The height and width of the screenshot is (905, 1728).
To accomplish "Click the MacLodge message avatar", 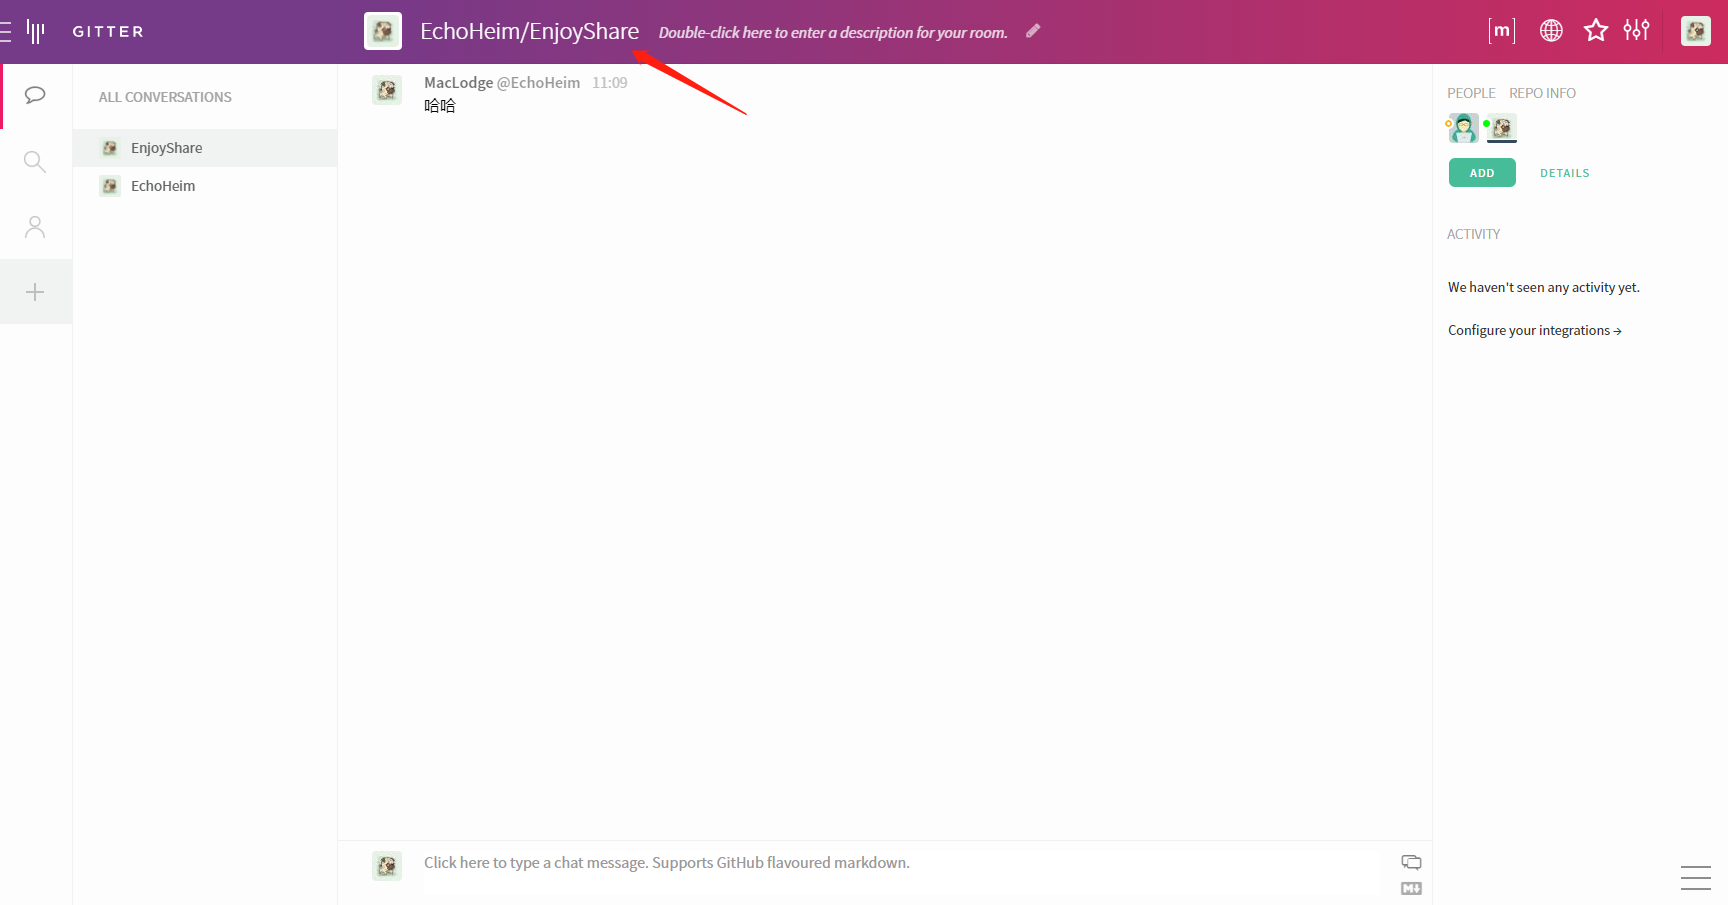I will pyautogui.click(x=387, y=90).
